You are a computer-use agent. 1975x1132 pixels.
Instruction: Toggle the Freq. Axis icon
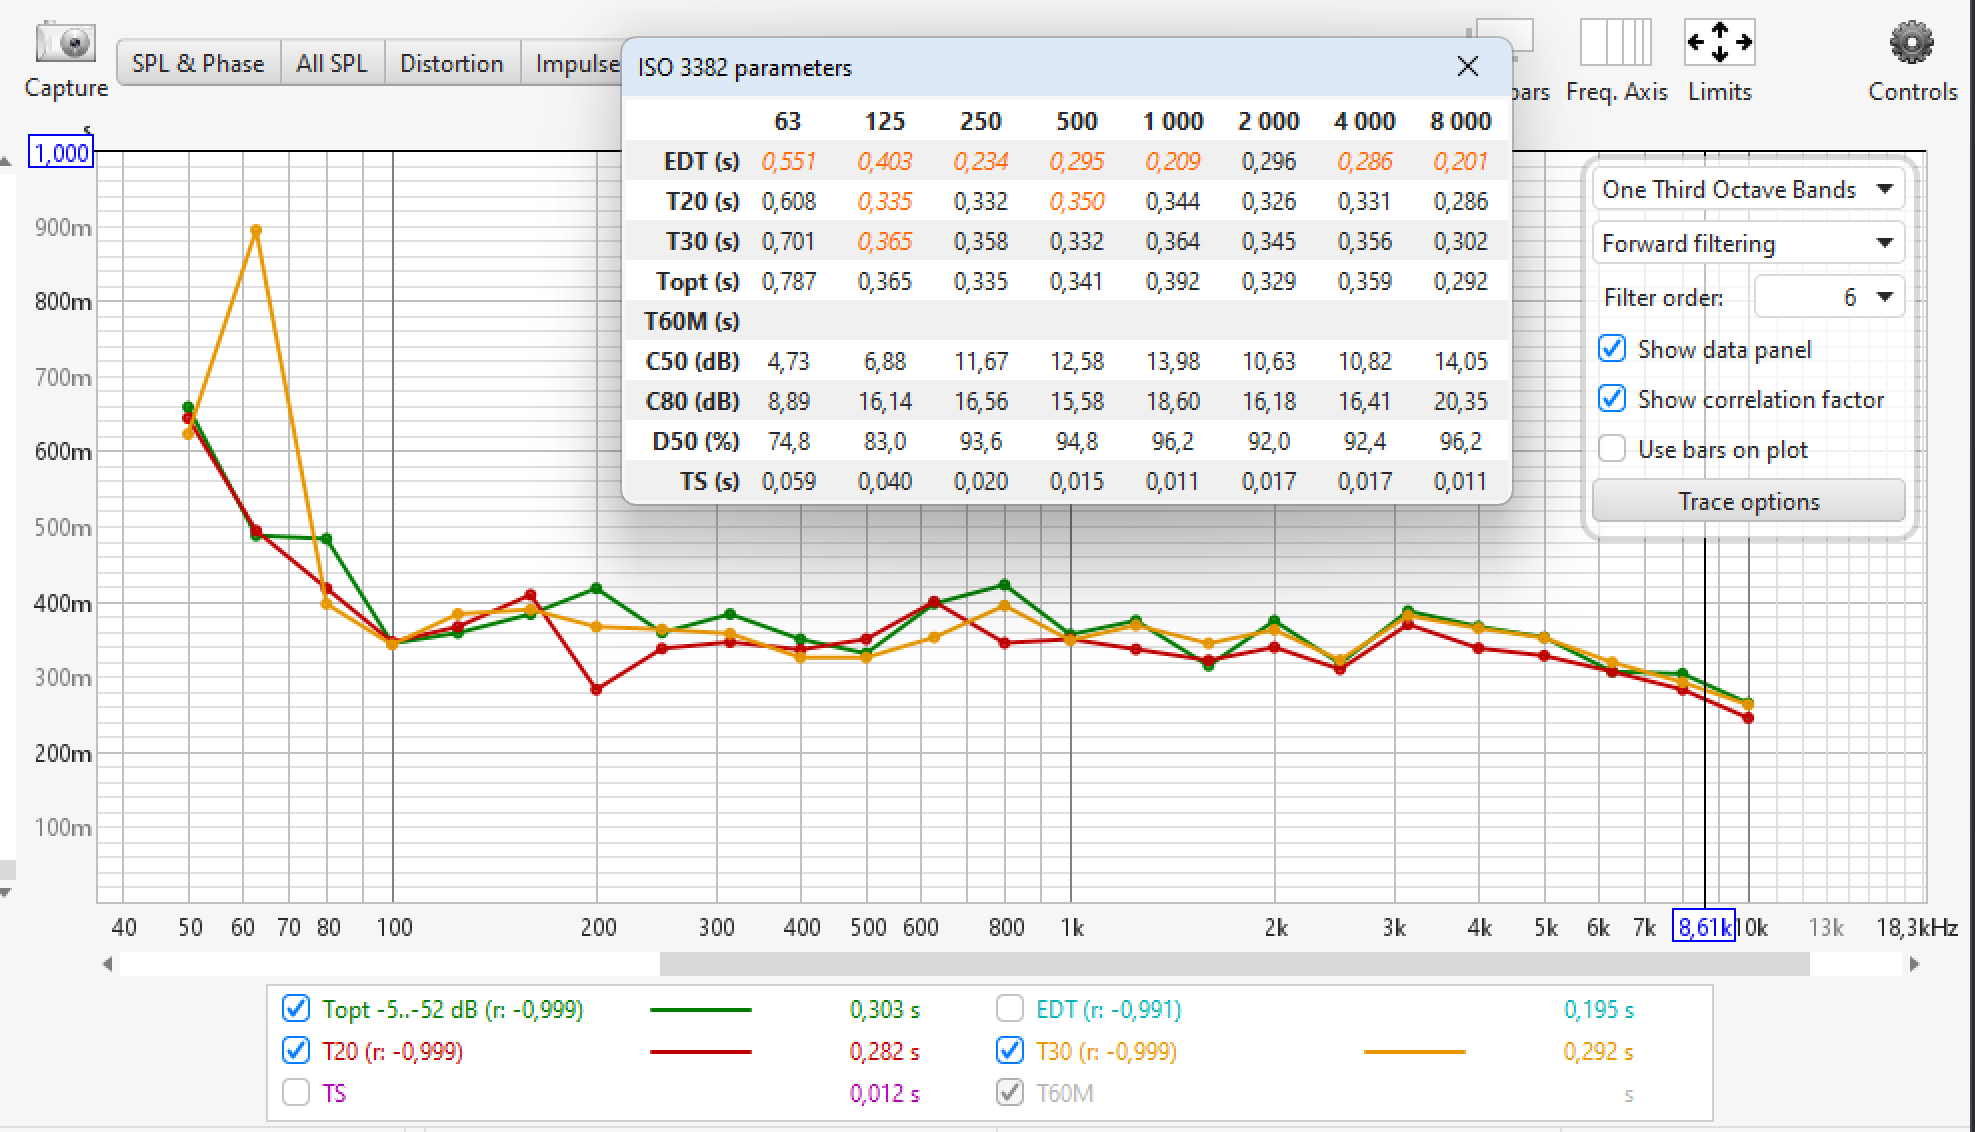coord(1615,43)
